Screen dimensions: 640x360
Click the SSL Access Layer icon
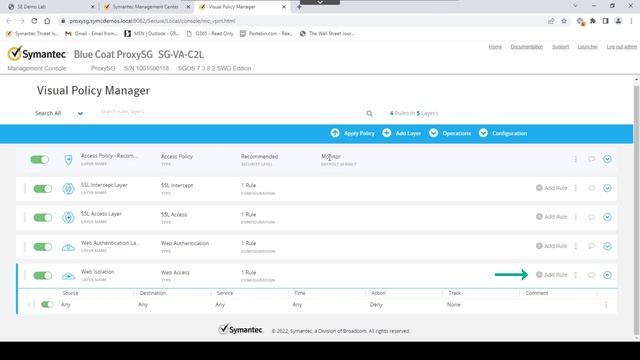(x=68, y=218)
